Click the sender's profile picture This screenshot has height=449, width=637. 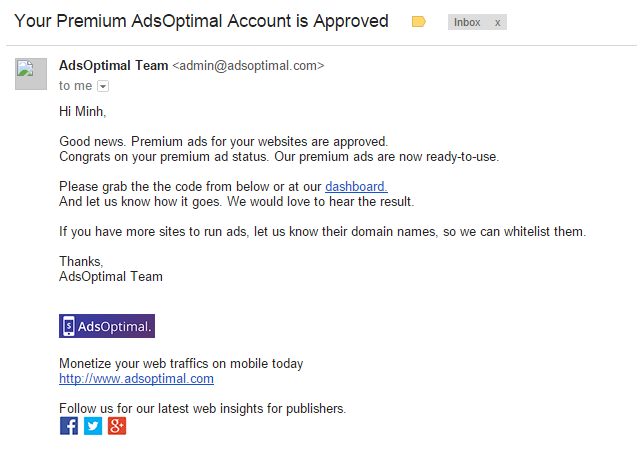pos(31,74)
